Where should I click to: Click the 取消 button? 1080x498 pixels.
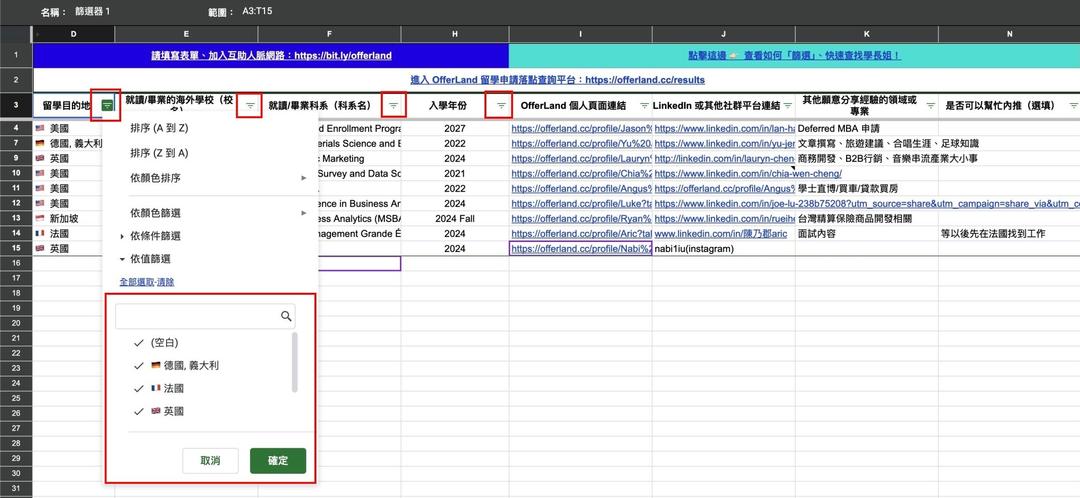tap(210, 461)
